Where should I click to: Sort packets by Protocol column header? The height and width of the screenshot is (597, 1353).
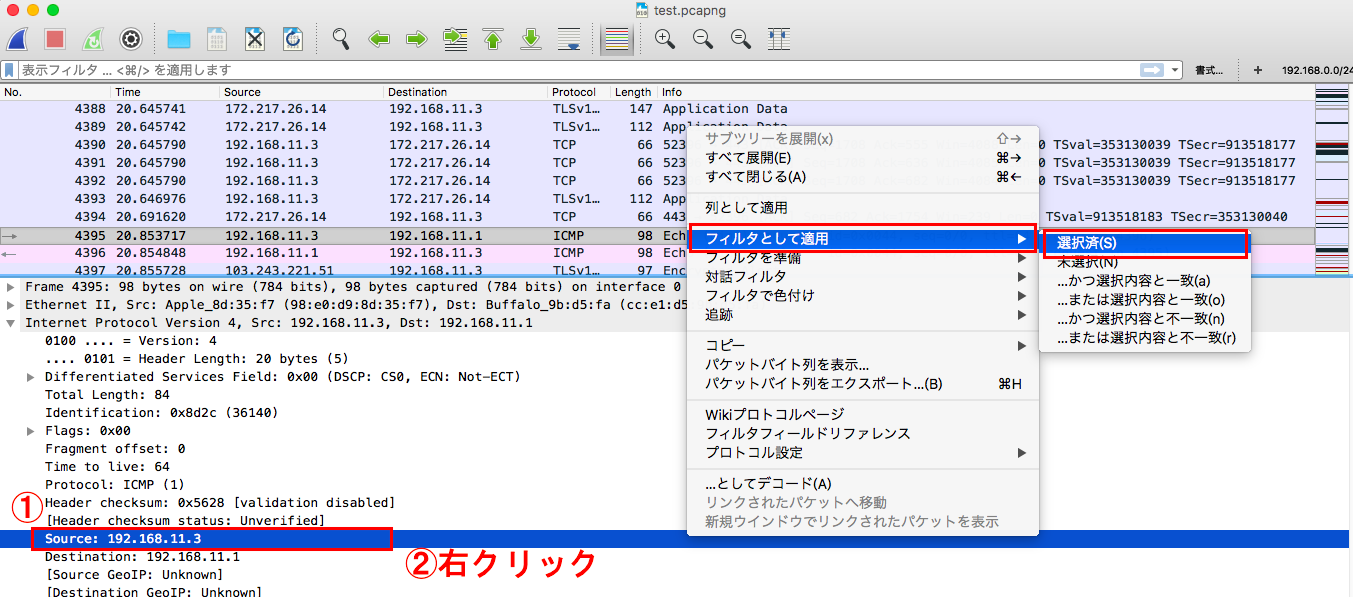[x=579, y=92]
